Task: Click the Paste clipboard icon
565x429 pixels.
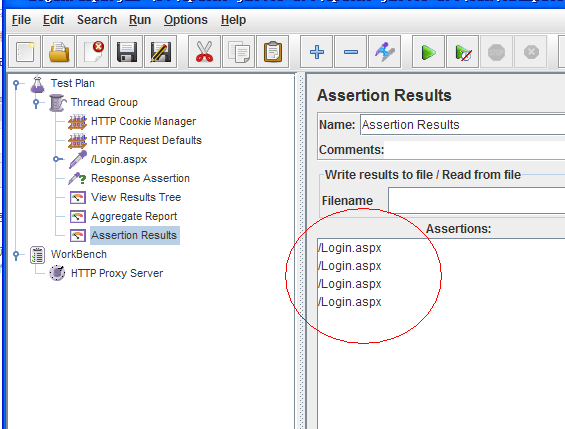Action: pos(273,52)
